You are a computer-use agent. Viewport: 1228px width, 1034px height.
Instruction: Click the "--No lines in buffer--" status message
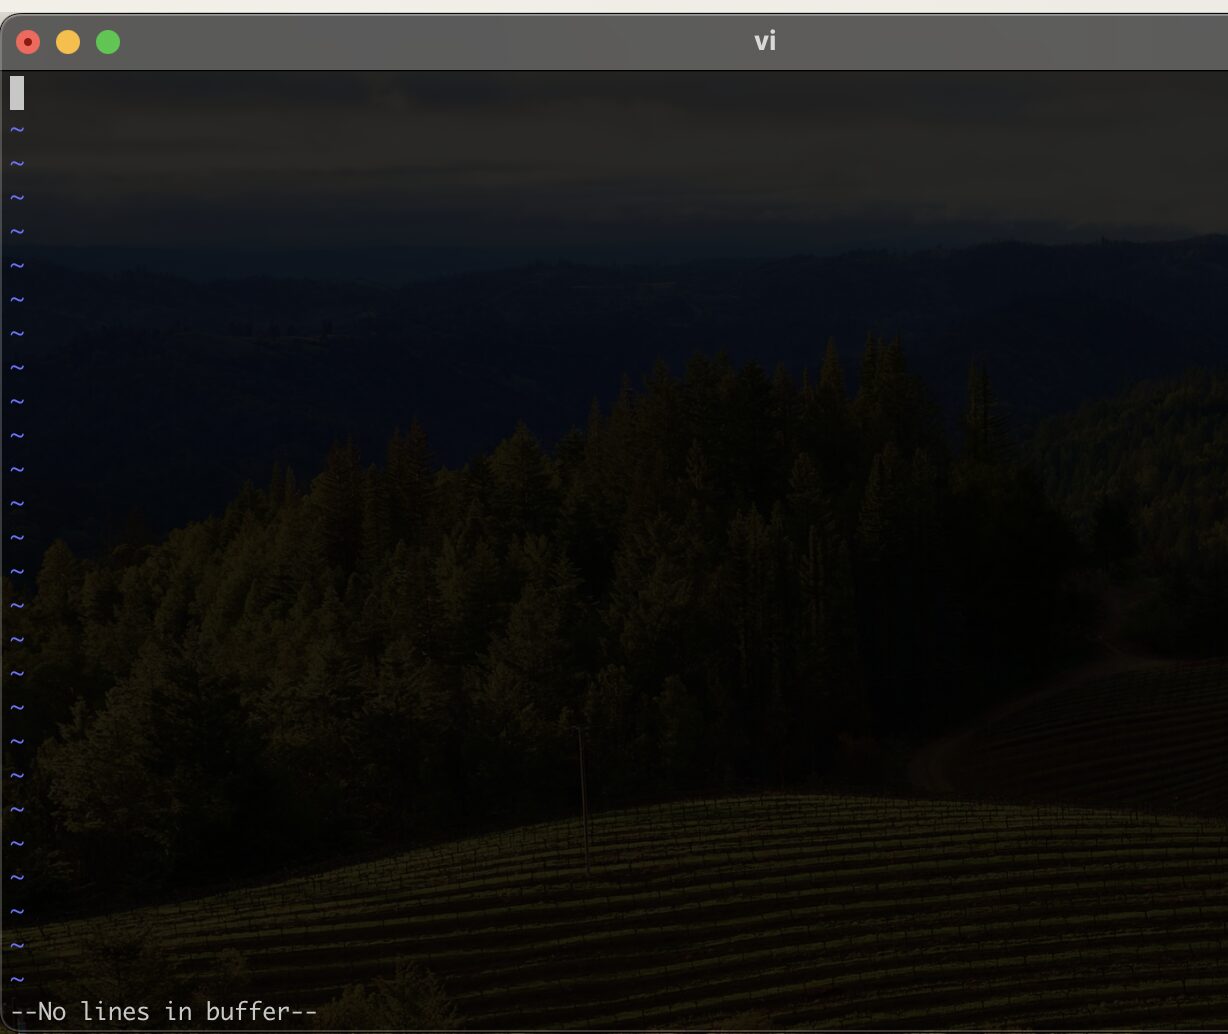coord(164,1011)
